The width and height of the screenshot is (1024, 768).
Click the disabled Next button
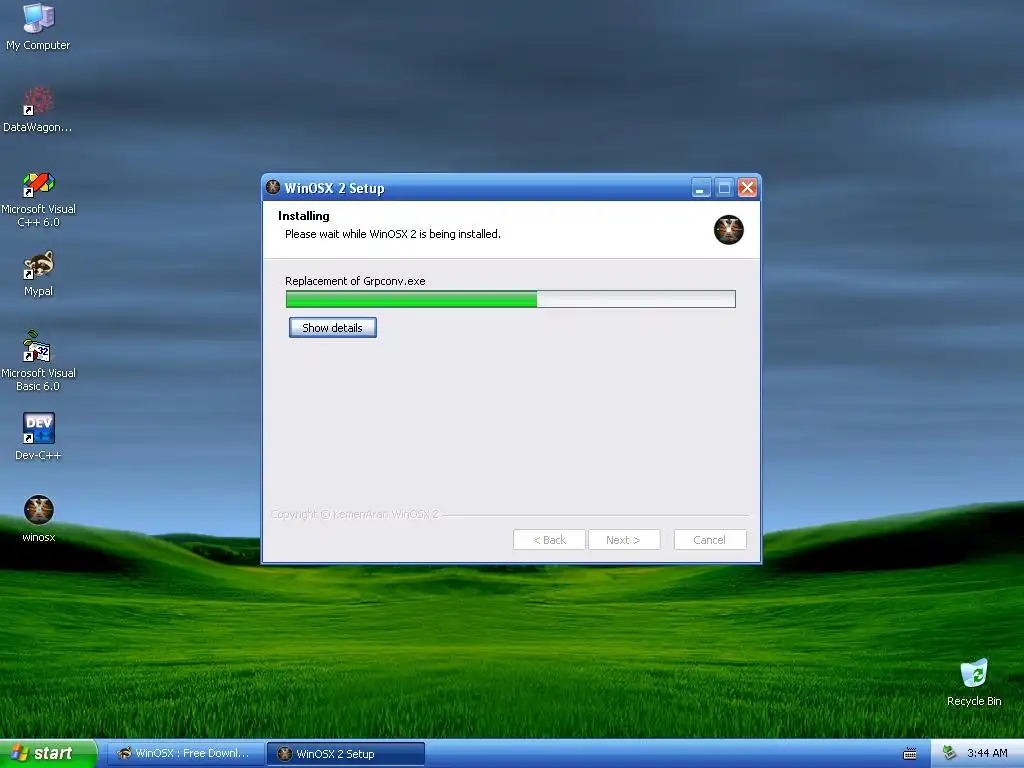click(624, 539)
